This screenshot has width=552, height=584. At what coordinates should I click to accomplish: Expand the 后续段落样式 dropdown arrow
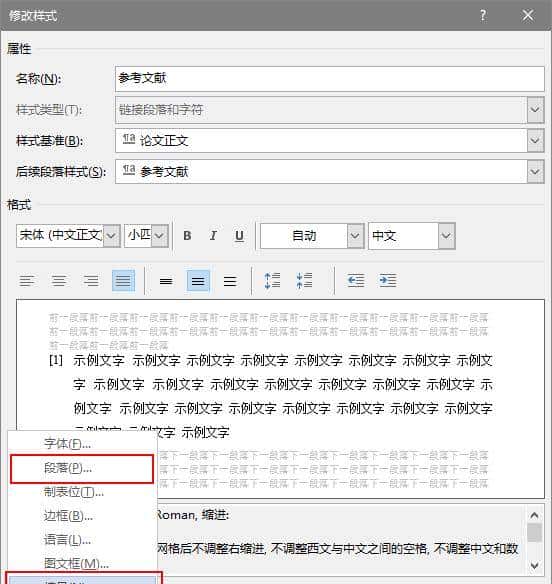coord(535,172)
